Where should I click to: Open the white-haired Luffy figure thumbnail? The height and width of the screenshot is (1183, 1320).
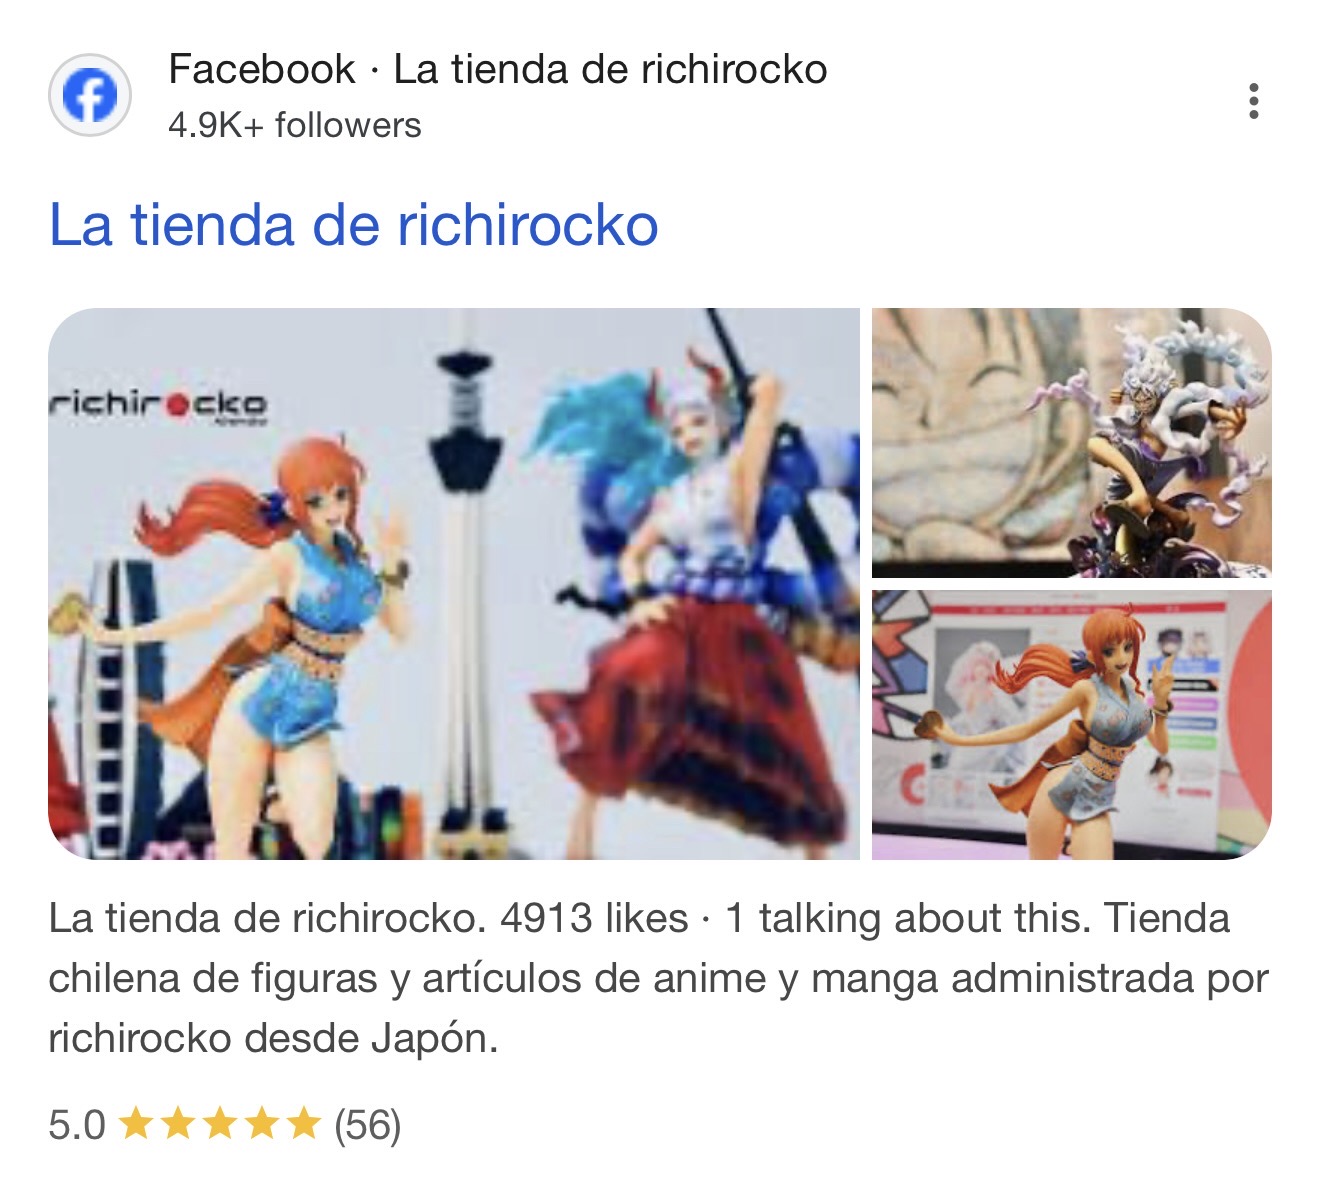click(1071, 443)
